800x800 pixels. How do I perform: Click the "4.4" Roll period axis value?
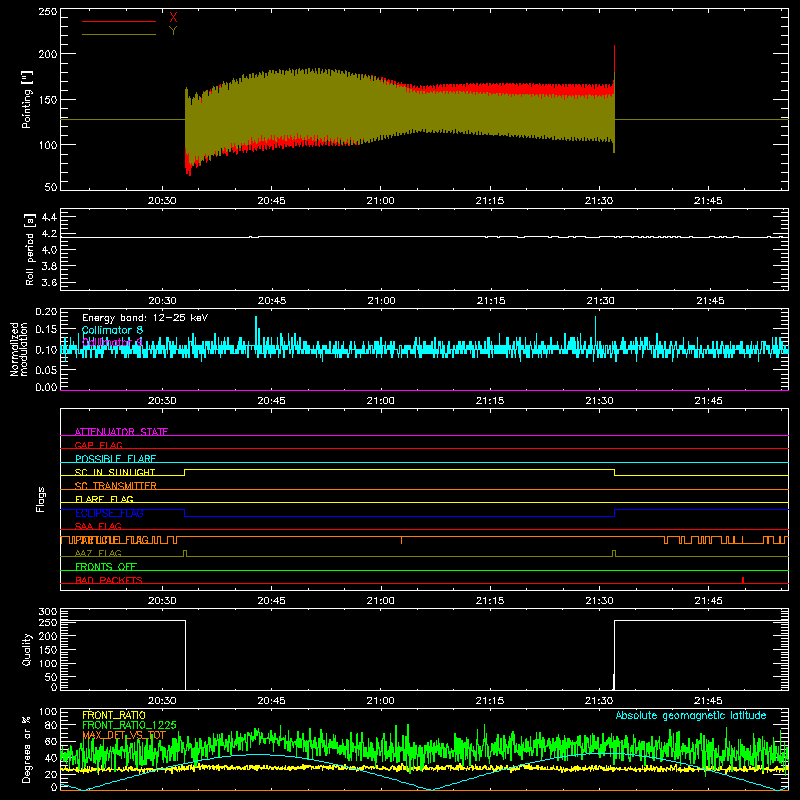pos(49,217)
